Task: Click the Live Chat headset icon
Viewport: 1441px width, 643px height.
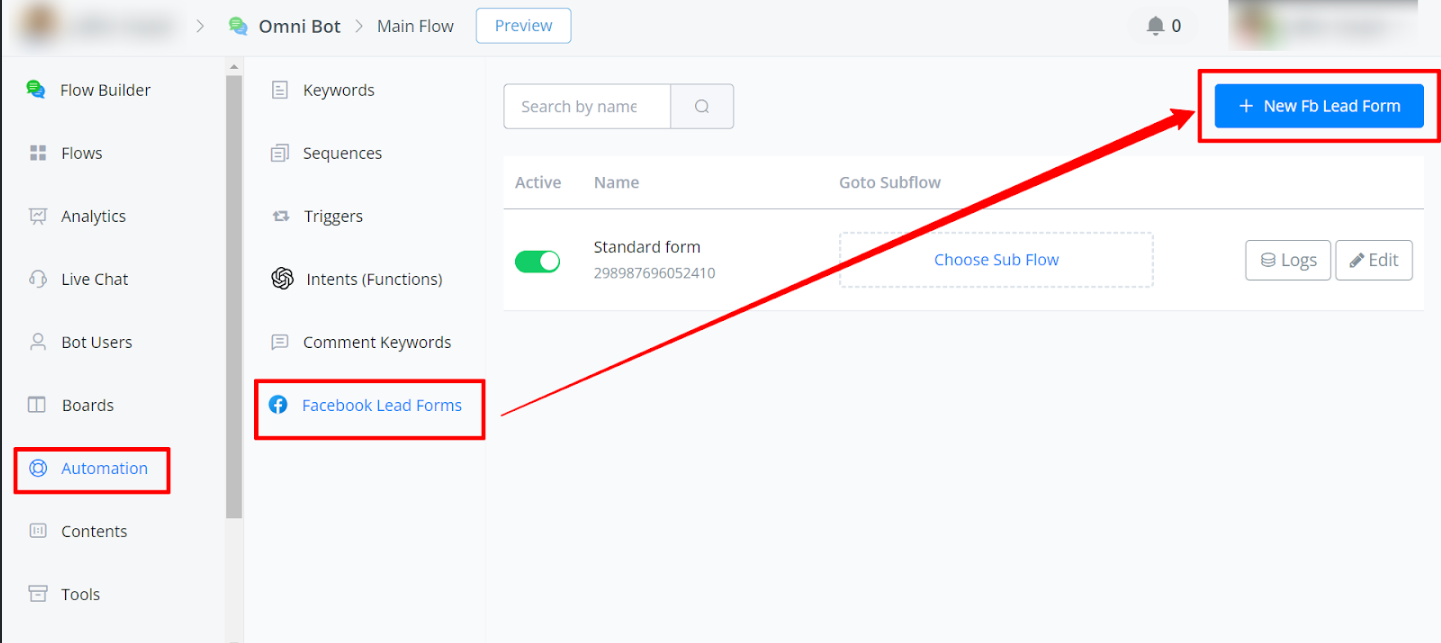Action: 38,279
